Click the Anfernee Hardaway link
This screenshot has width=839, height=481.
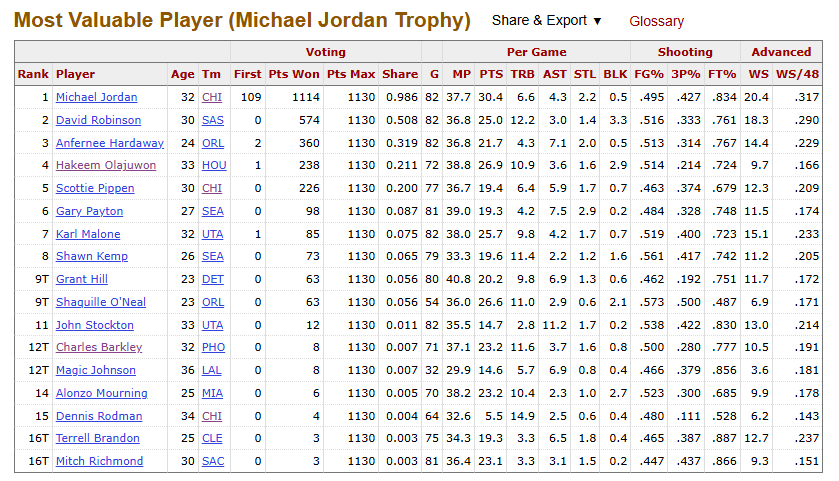pos(110,143)
